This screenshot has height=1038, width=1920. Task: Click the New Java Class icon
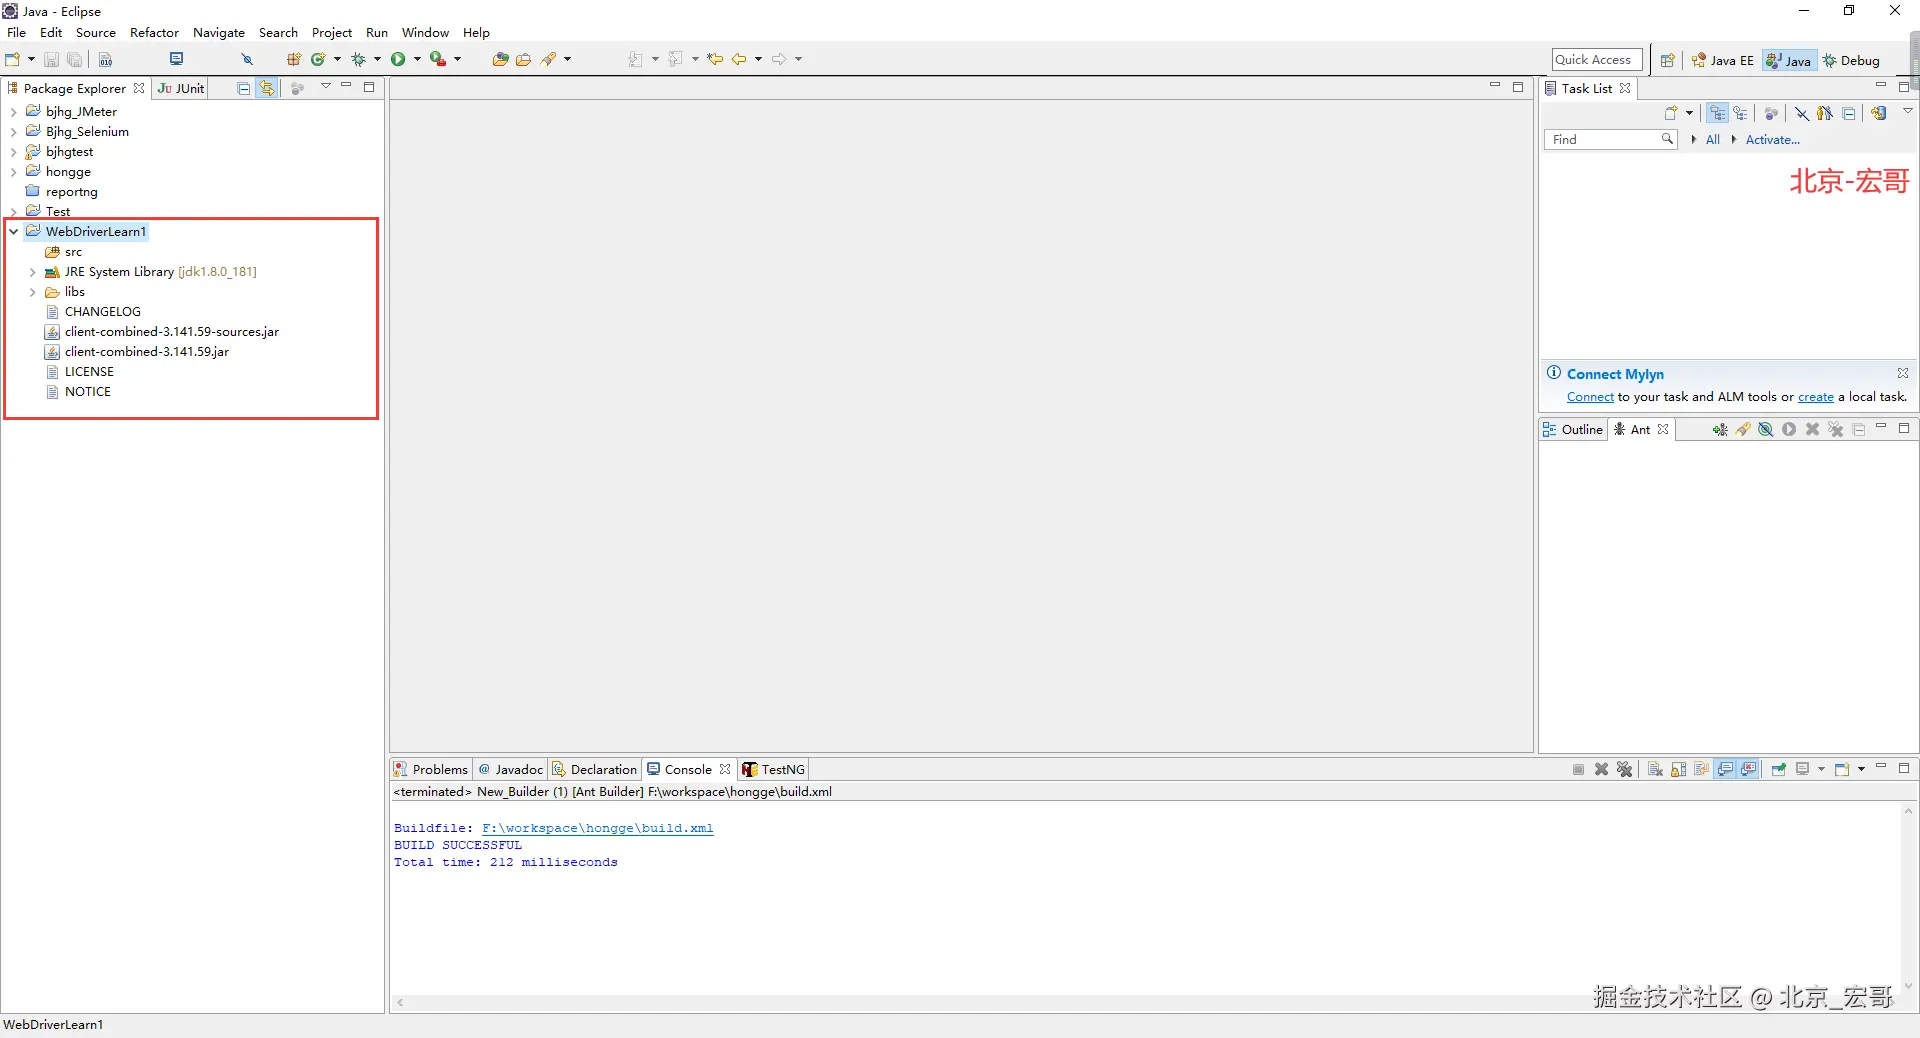tap(318, 60)
